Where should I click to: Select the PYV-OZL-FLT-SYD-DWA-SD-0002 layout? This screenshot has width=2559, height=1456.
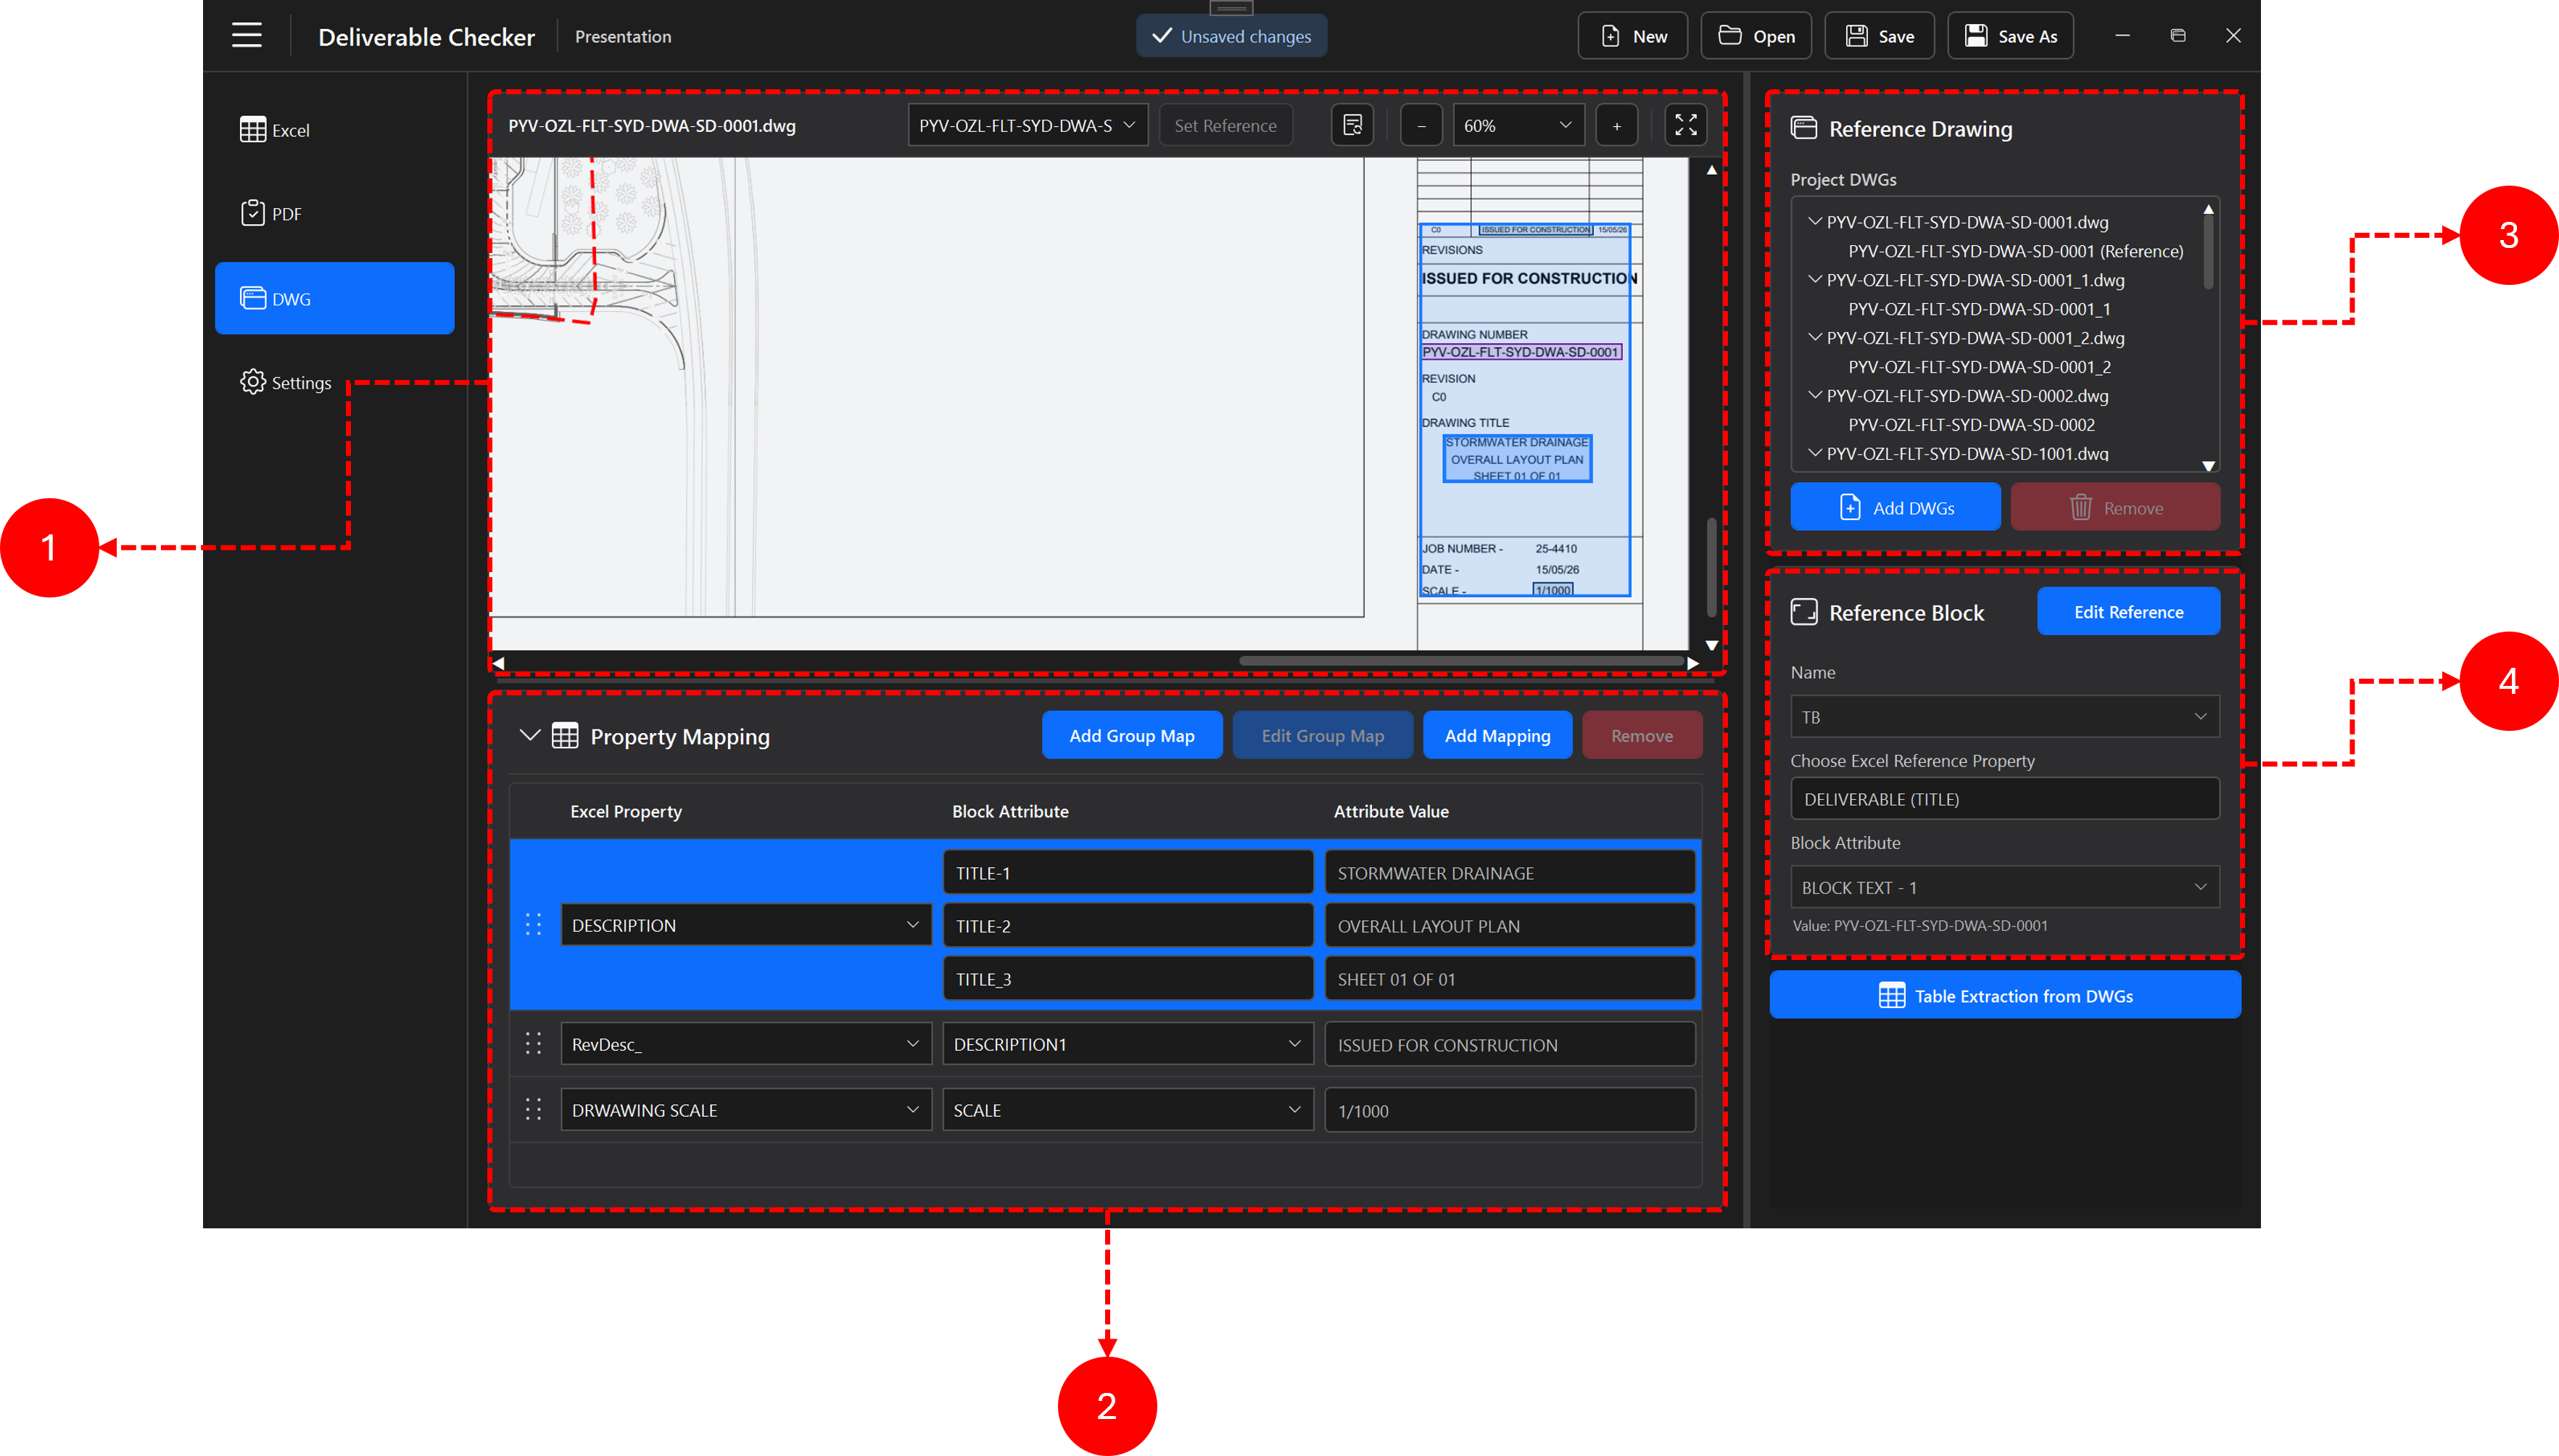[x=1971, y=425]
